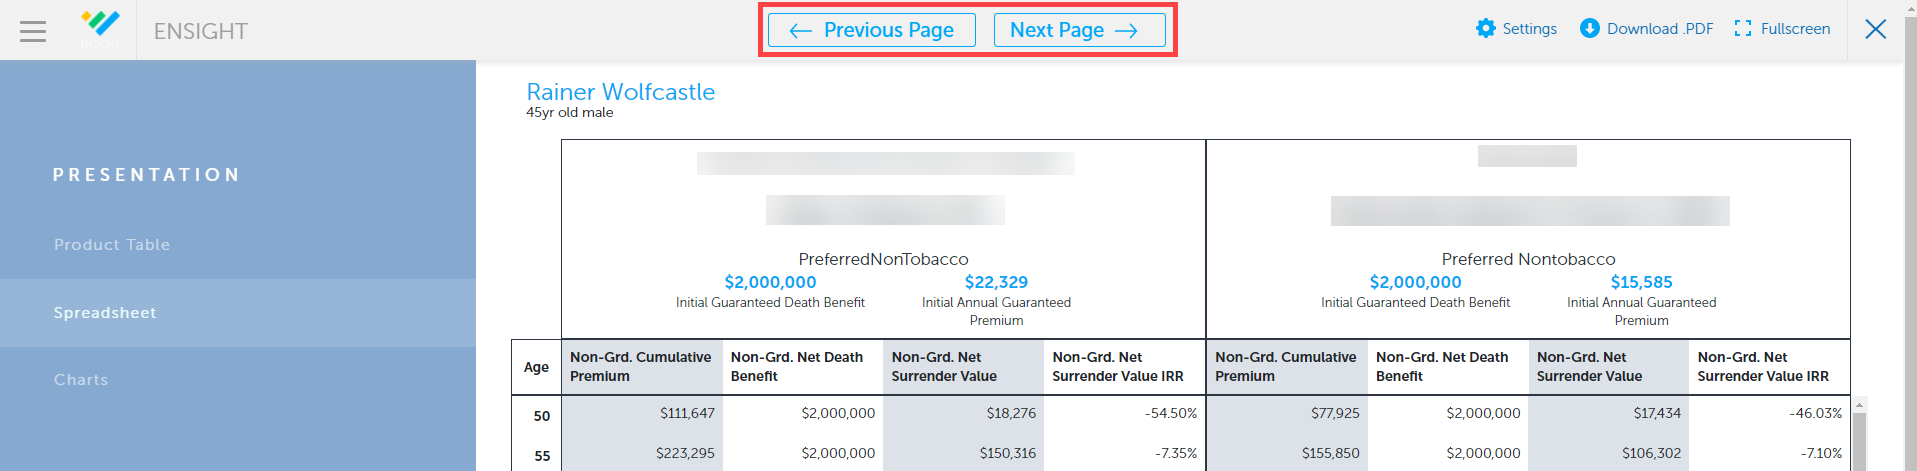The image size is (1917, 471).
Task: Click the Fullscreen brackets icon
Action: pyautogui.click(x=1743, y=28)
